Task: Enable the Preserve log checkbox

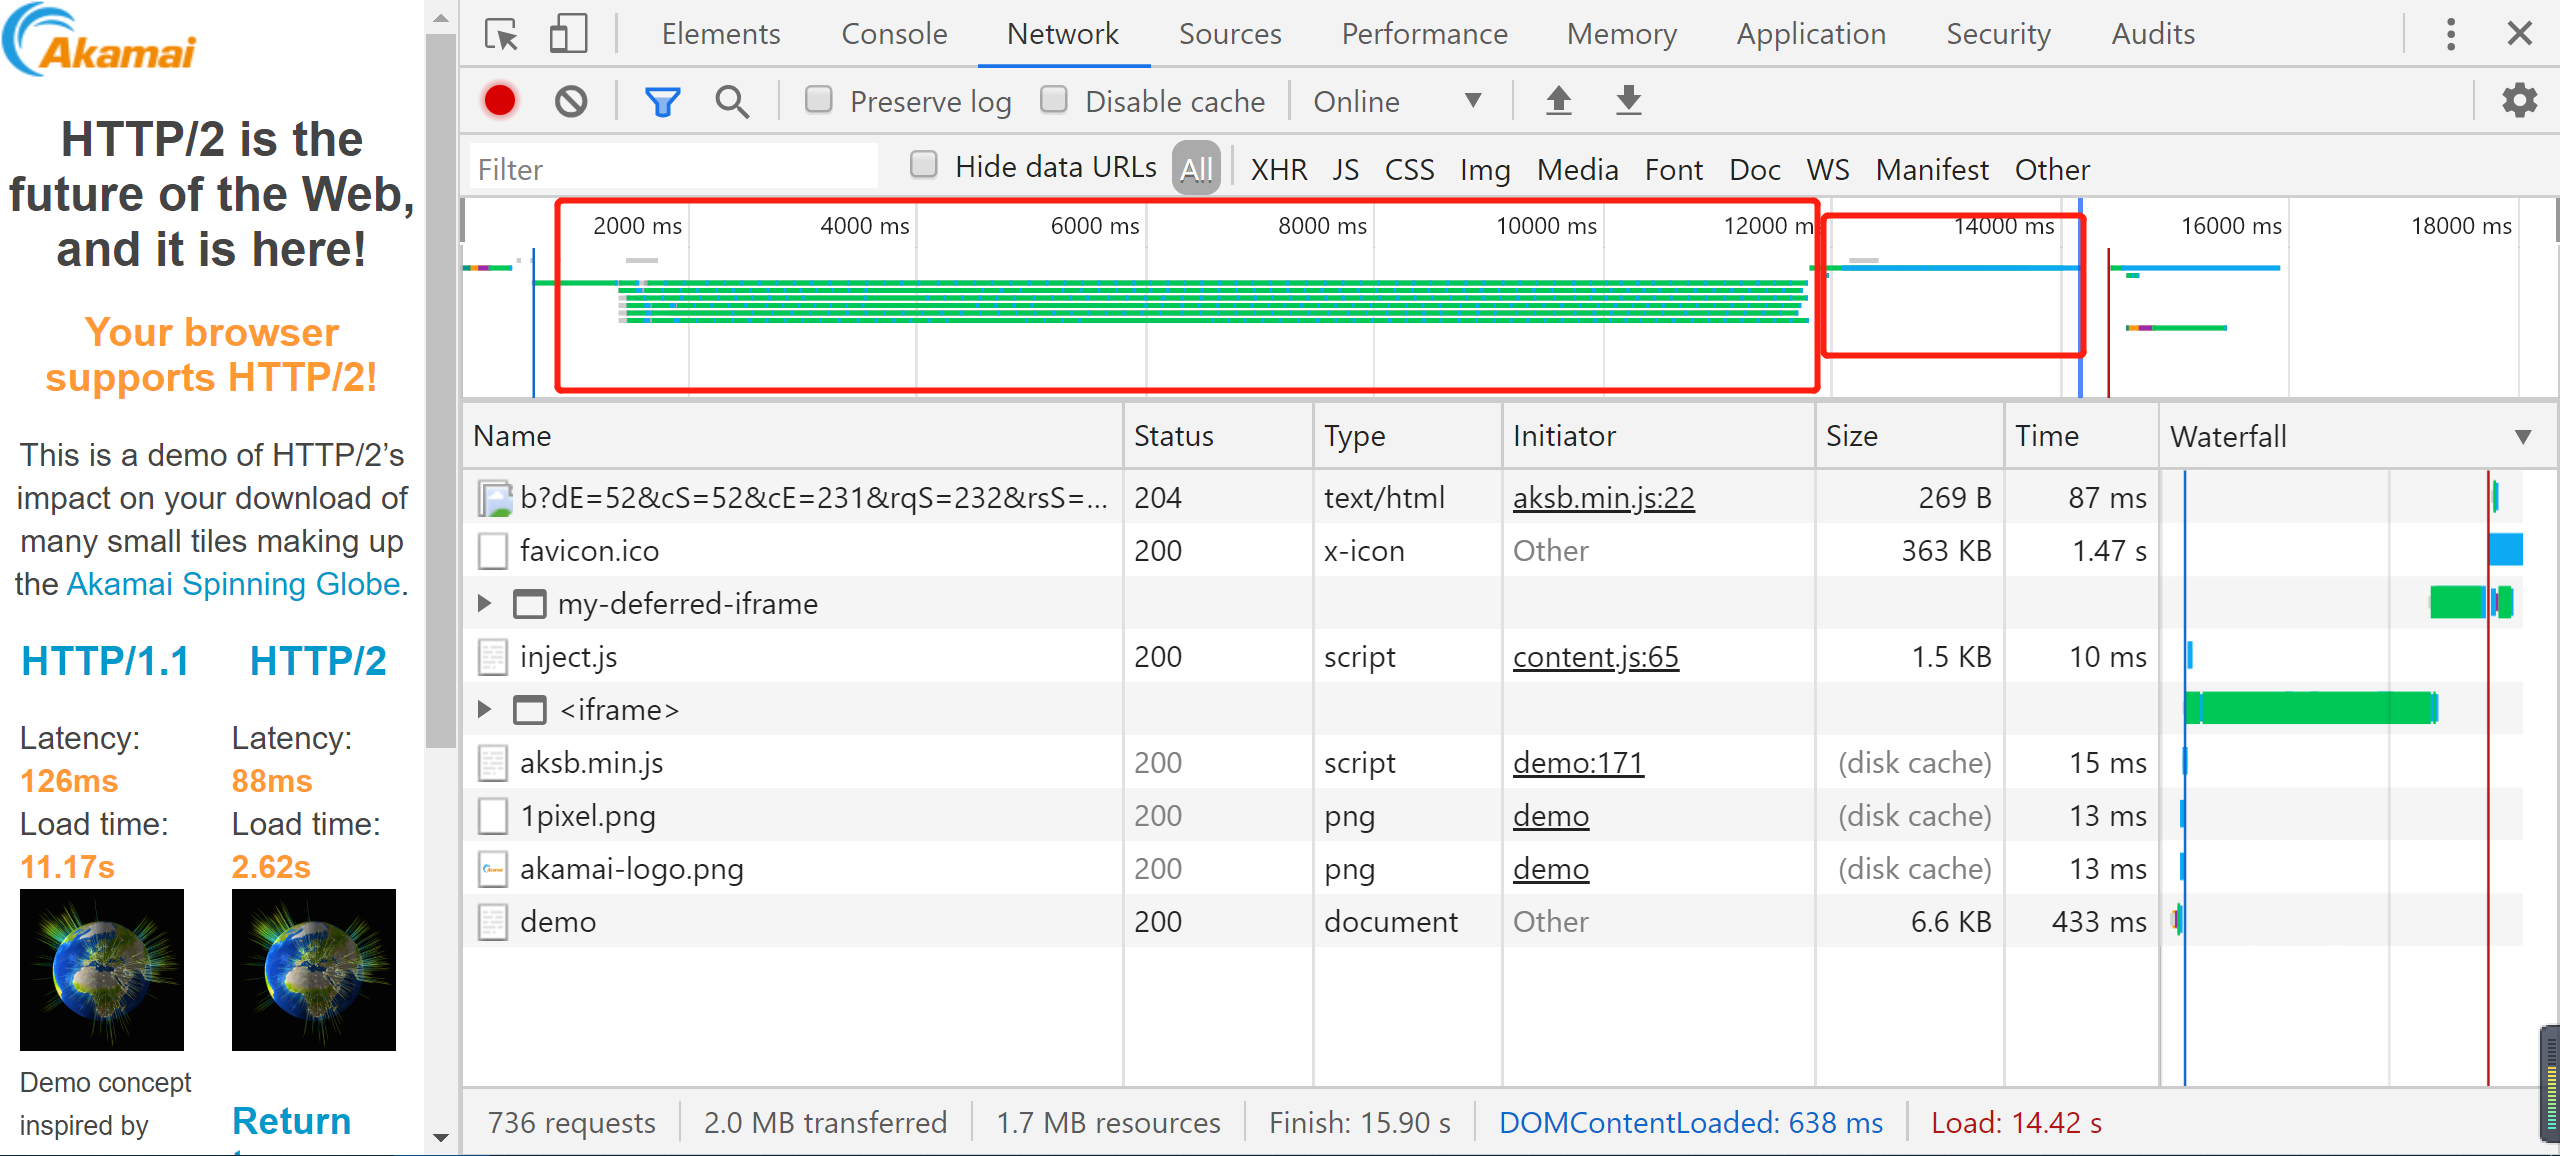Action: (819, 99)
